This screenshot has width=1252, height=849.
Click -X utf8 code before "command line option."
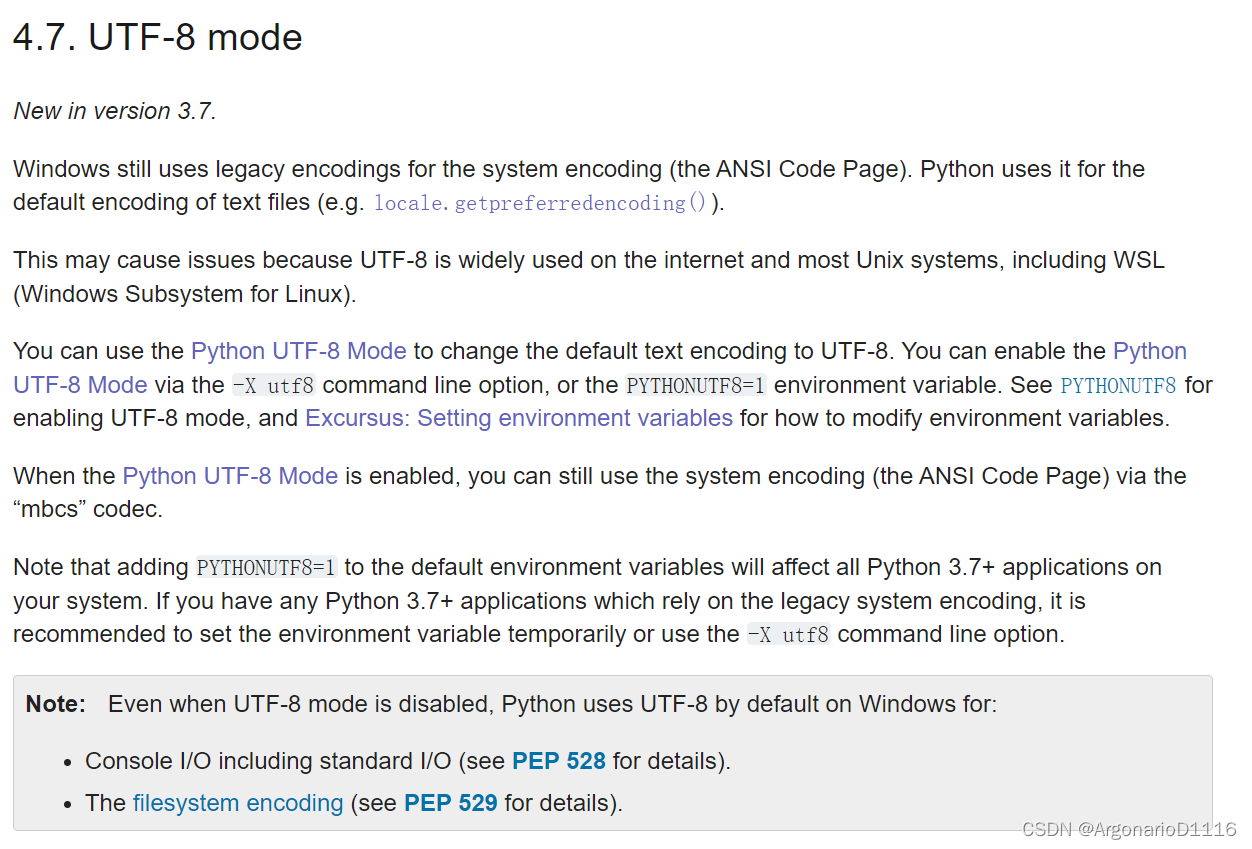(789, 635)
